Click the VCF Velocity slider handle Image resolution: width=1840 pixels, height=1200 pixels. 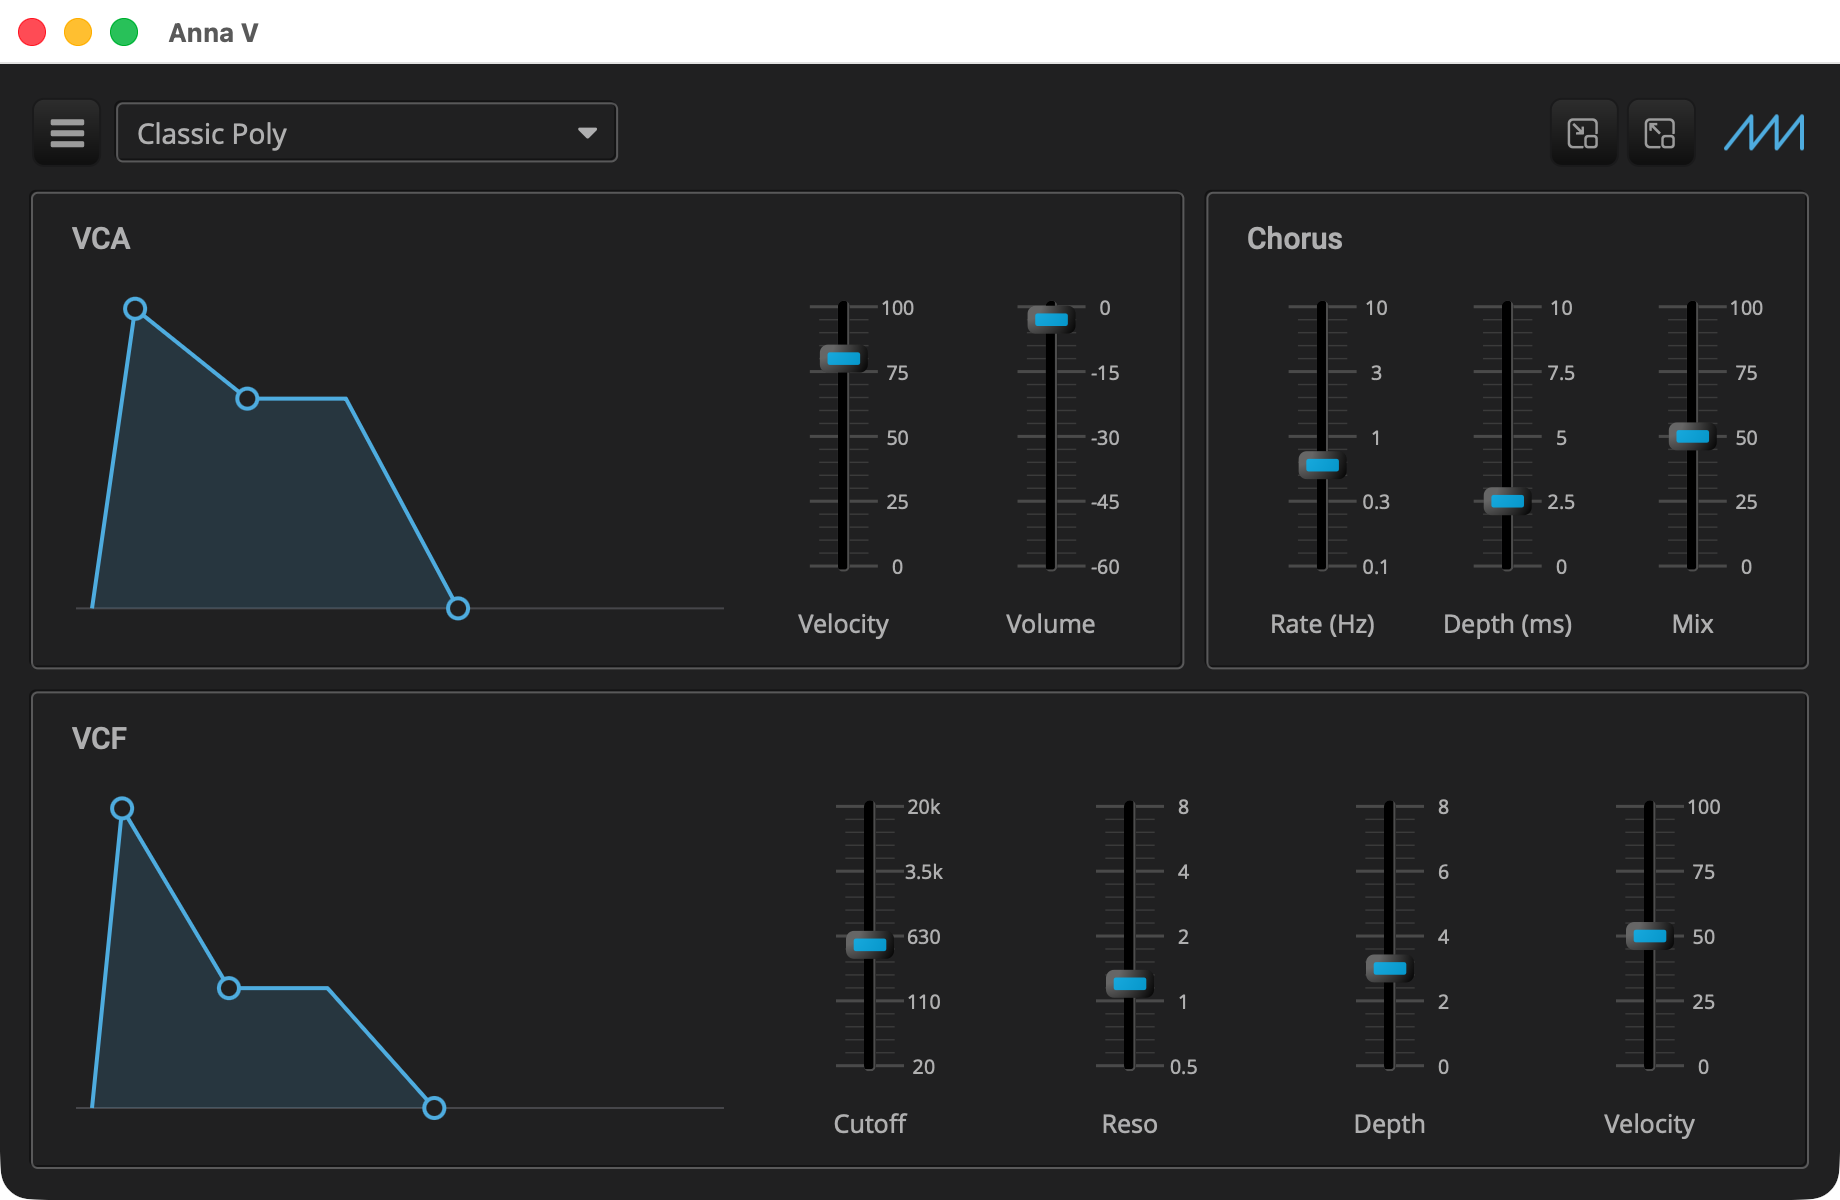click(x=1649, y=936)
